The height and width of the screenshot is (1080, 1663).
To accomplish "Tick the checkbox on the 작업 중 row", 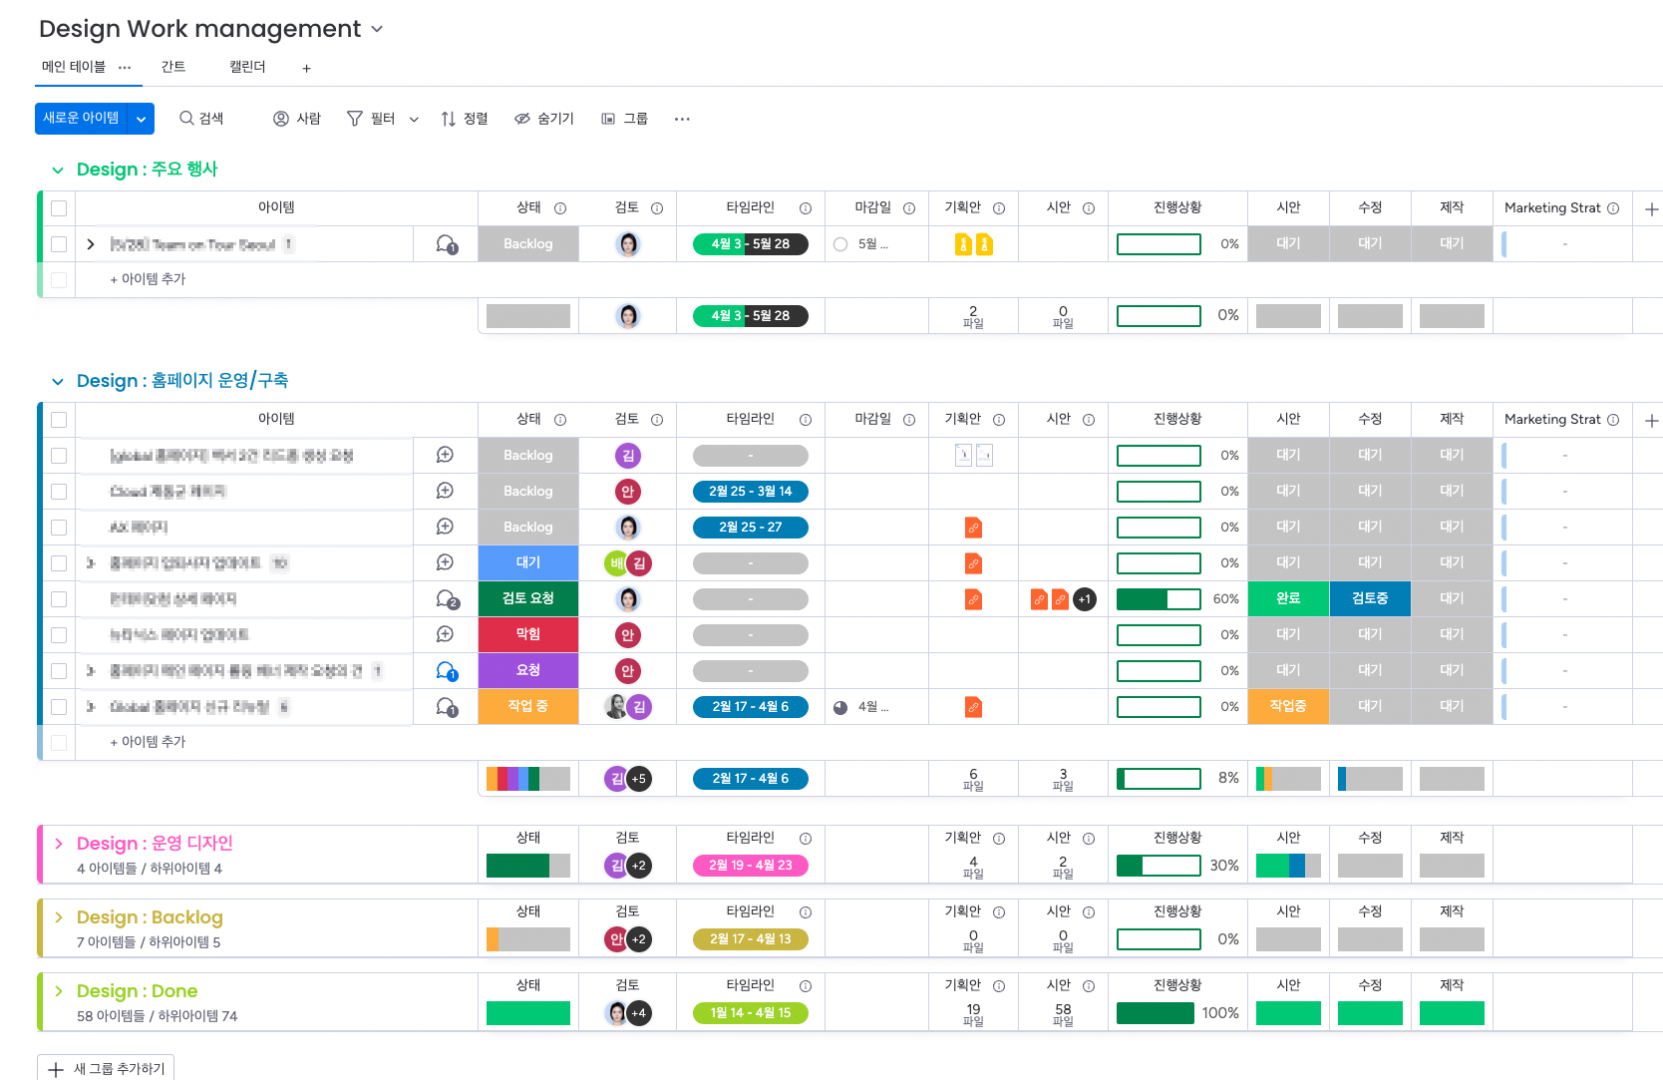I will click(59, 707).
